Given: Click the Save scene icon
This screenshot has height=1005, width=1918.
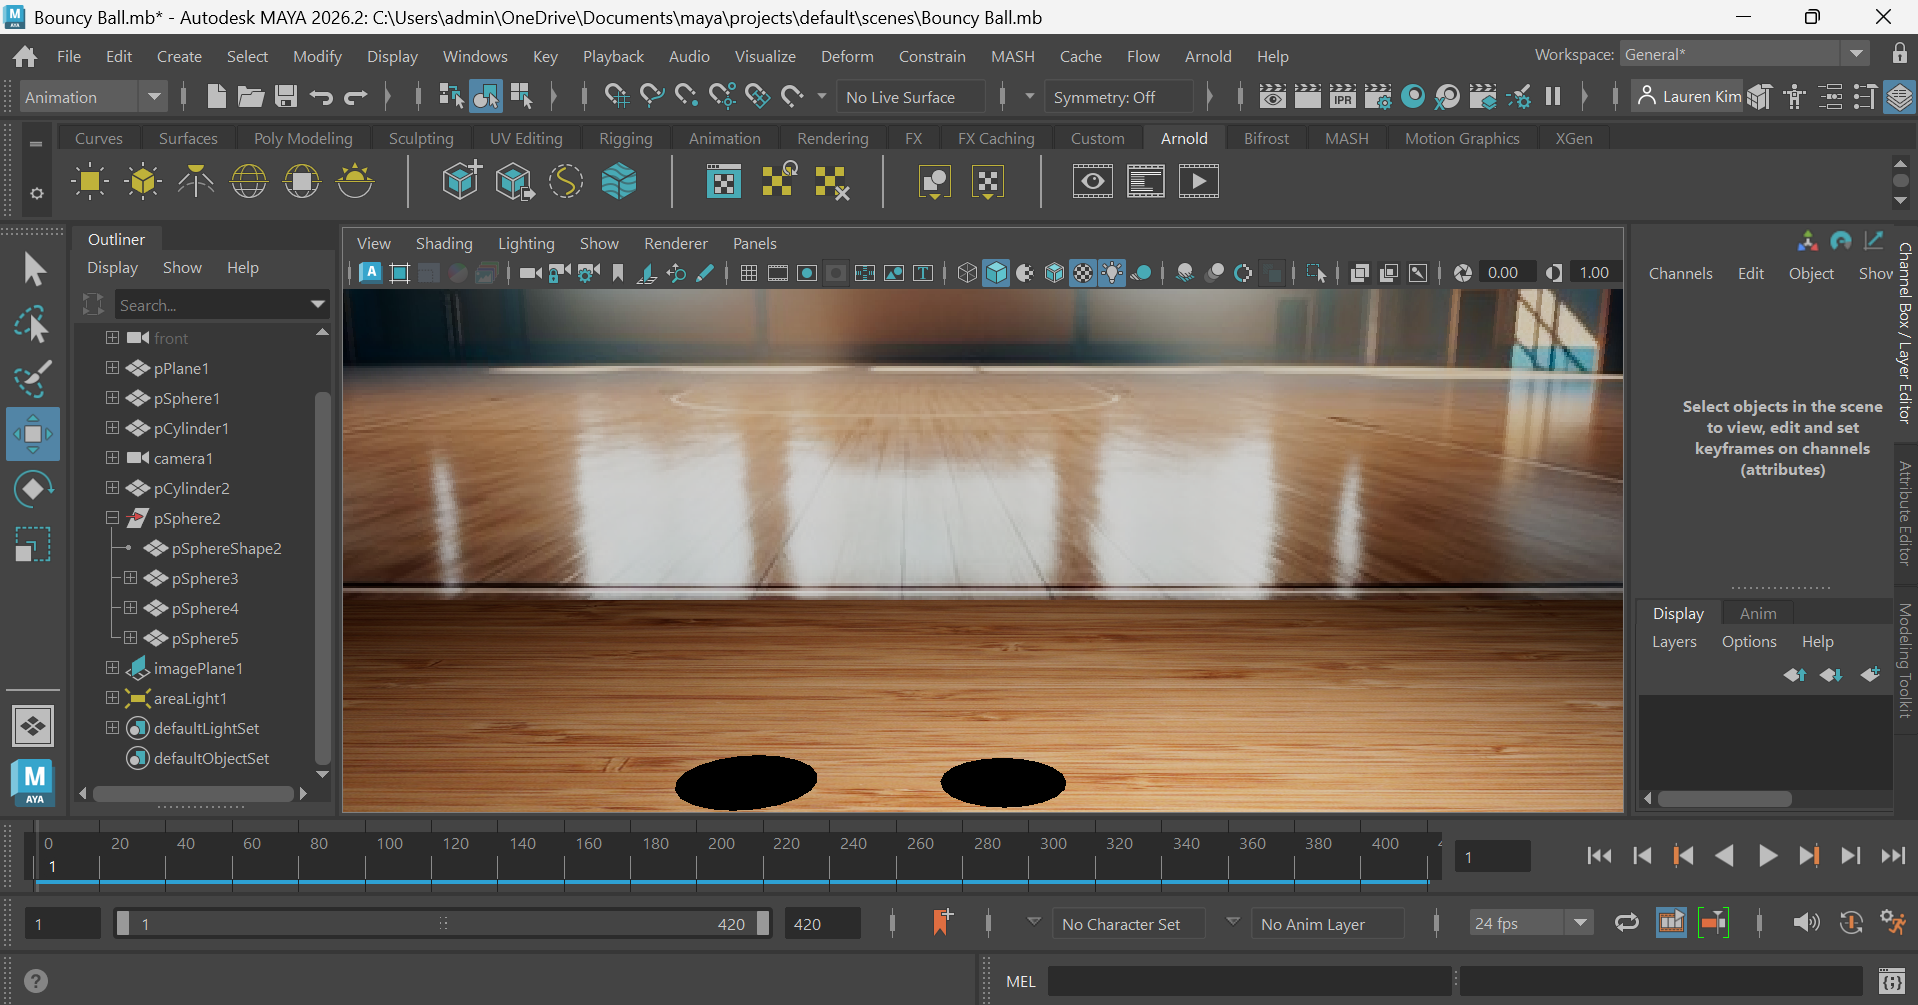Looking at the screenshot, I should point(286,97).
